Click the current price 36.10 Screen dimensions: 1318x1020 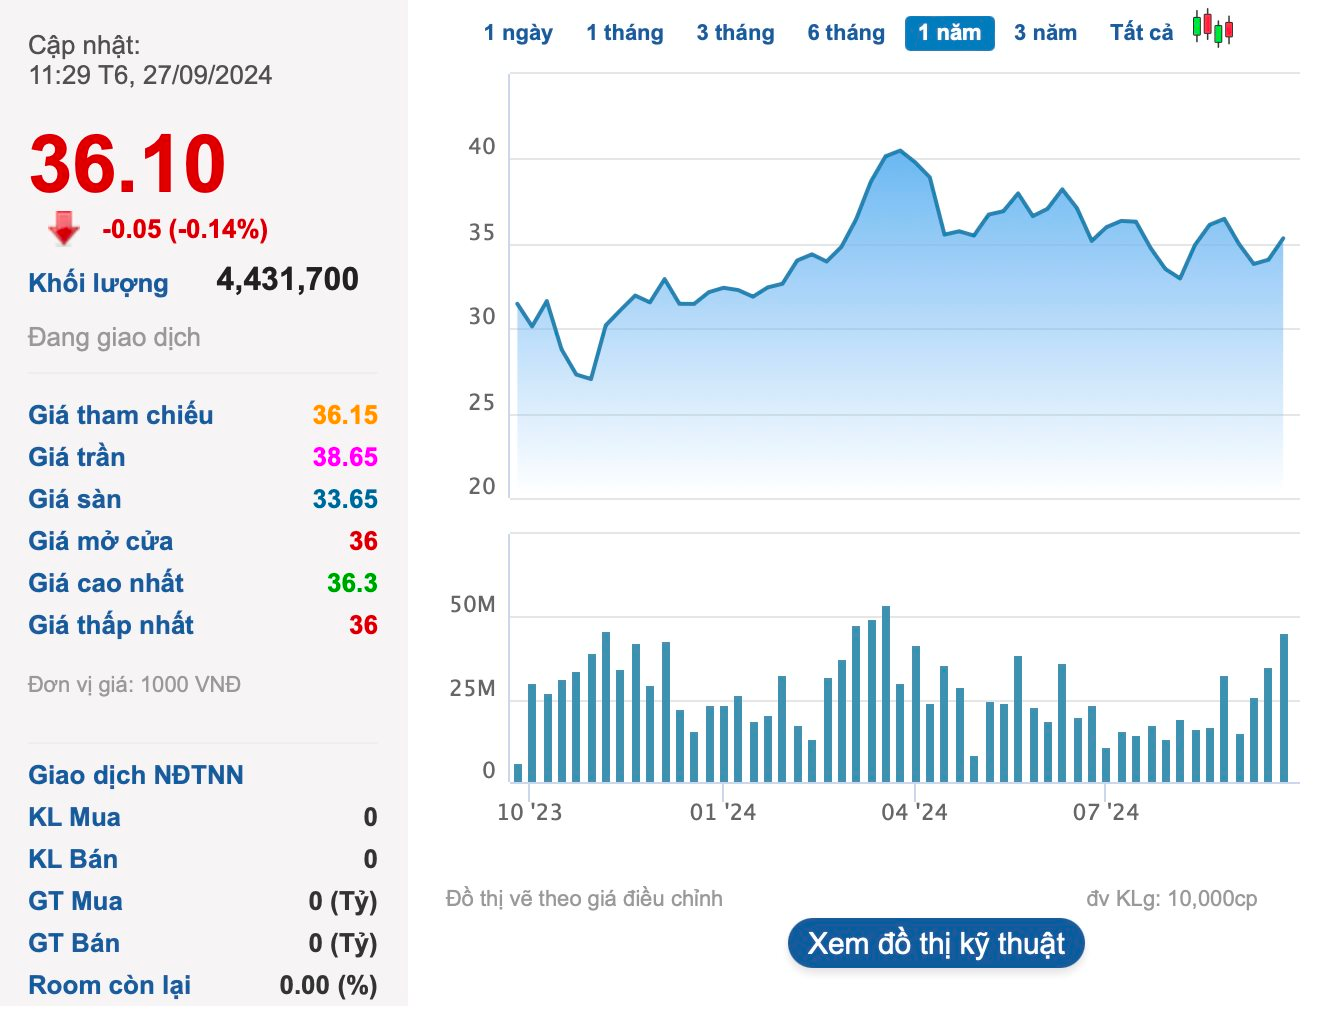point(127,164)
